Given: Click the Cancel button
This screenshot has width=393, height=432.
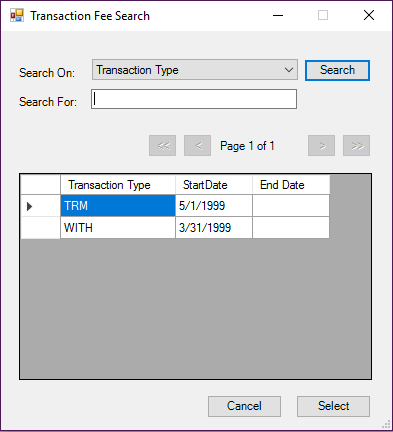Looking at the screenshot, I should pos(244,406).
